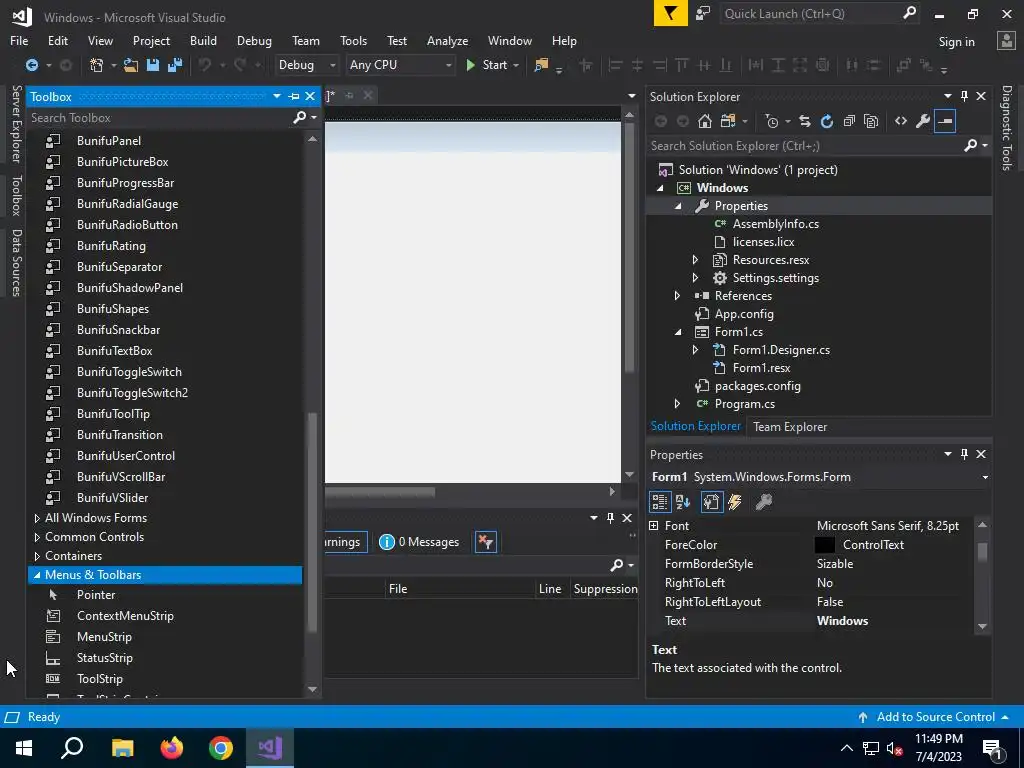Open the Server Explorer side tab
This screenshot has height=768, width=1024.
[x=16, y=123]
